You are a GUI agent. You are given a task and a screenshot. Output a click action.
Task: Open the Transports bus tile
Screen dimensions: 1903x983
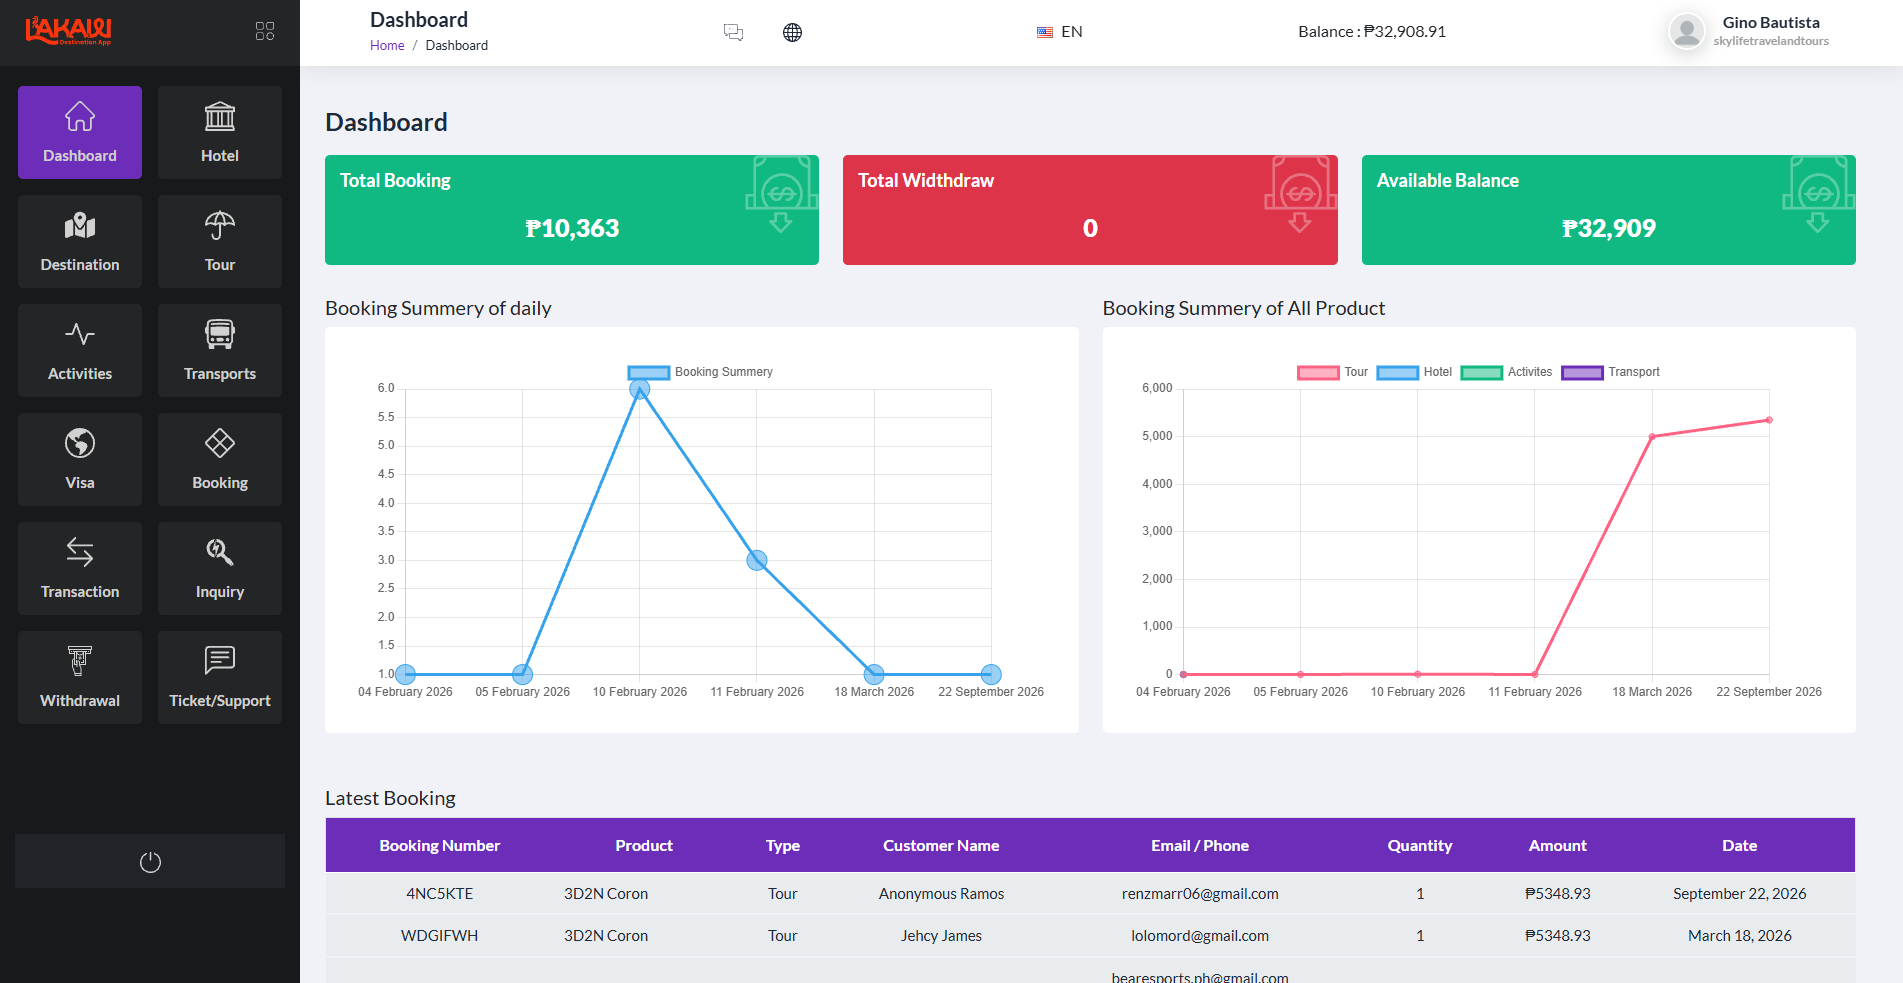pyautogui.click(x=220, y=350)
